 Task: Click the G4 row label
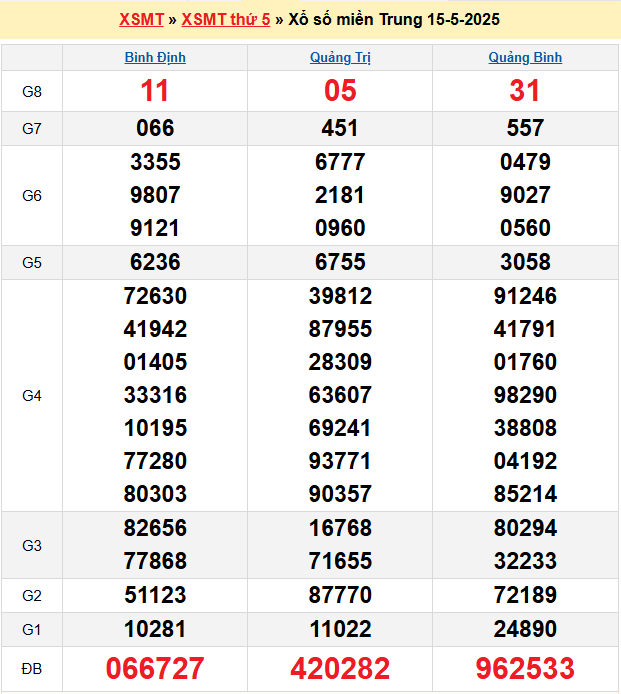[x=32, y=395]
